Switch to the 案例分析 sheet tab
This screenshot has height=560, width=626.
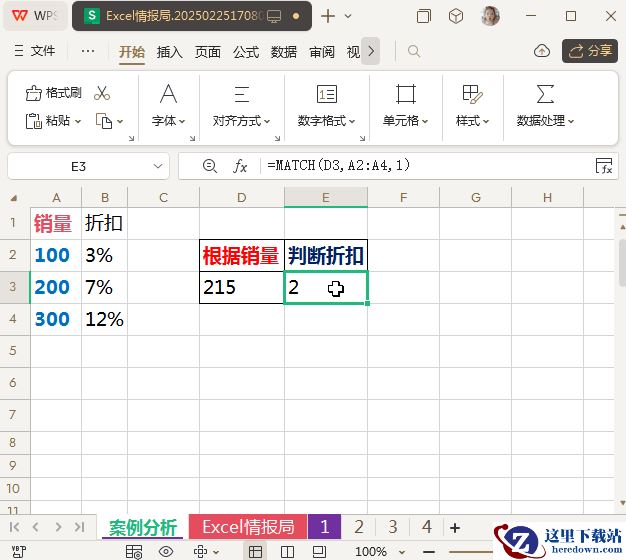click(x=143, y=527)
